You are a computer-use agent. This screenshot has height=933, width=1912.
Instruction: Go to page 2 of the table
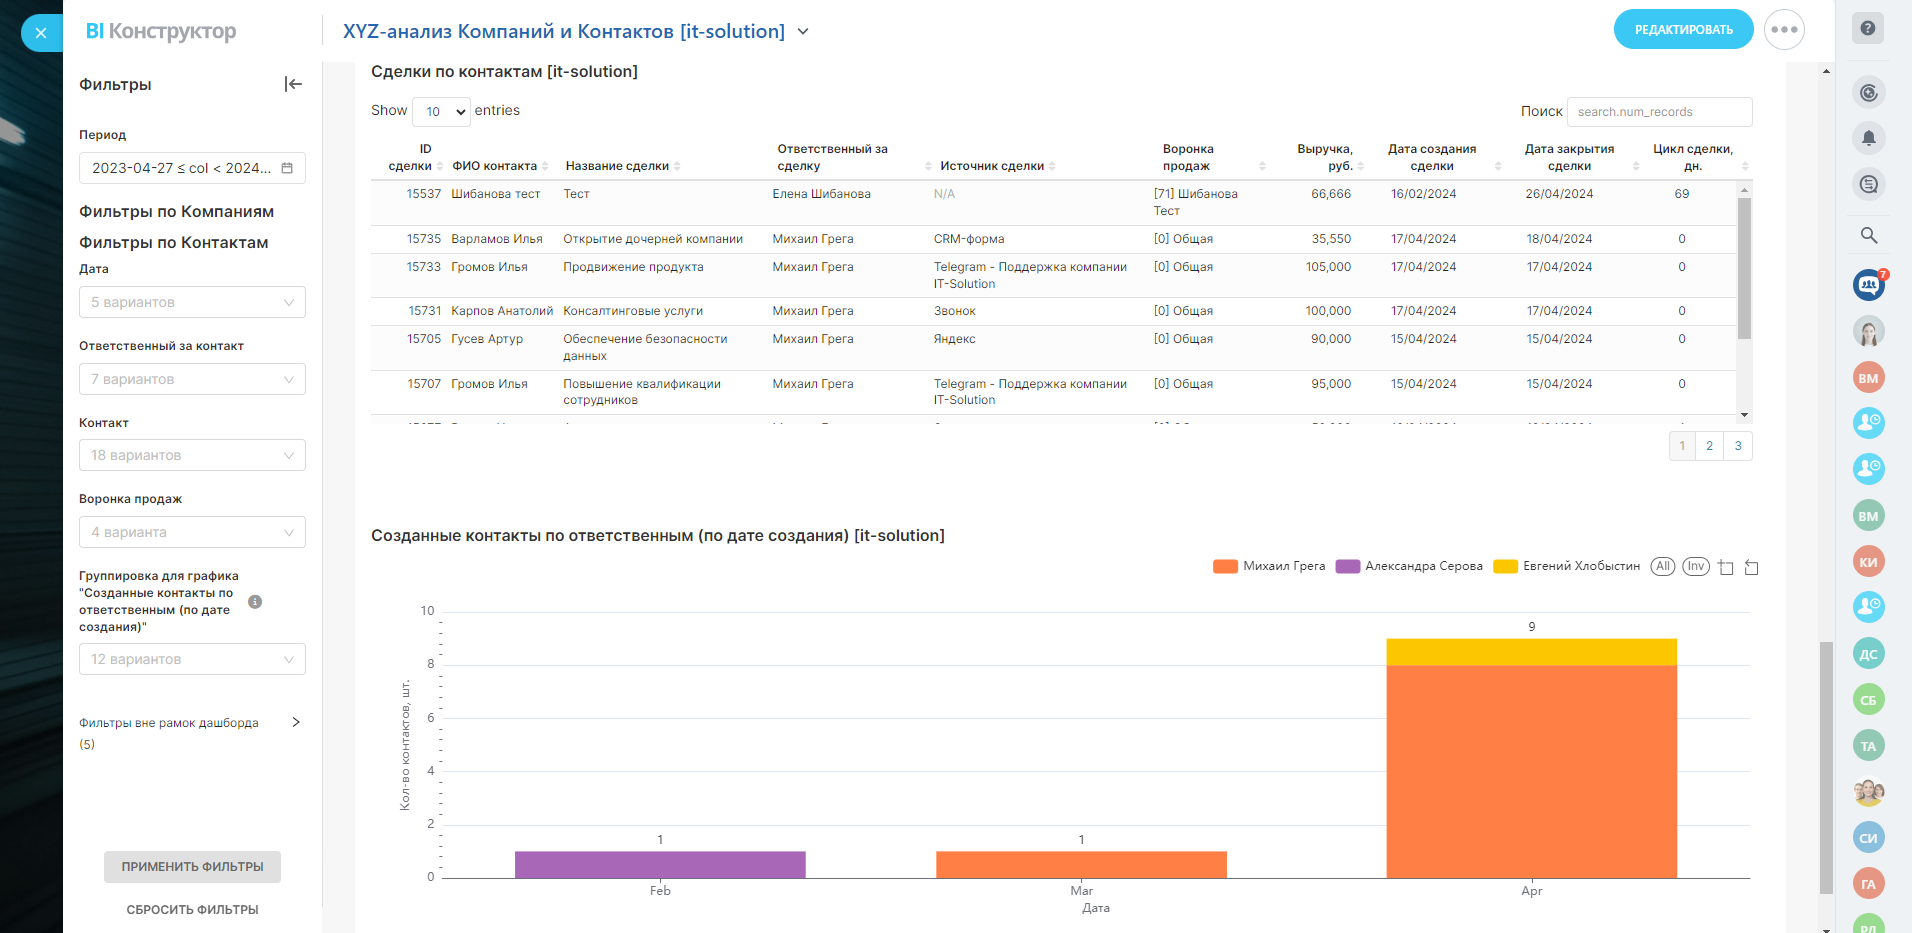pyautogui.click(x=1709, y=446)
